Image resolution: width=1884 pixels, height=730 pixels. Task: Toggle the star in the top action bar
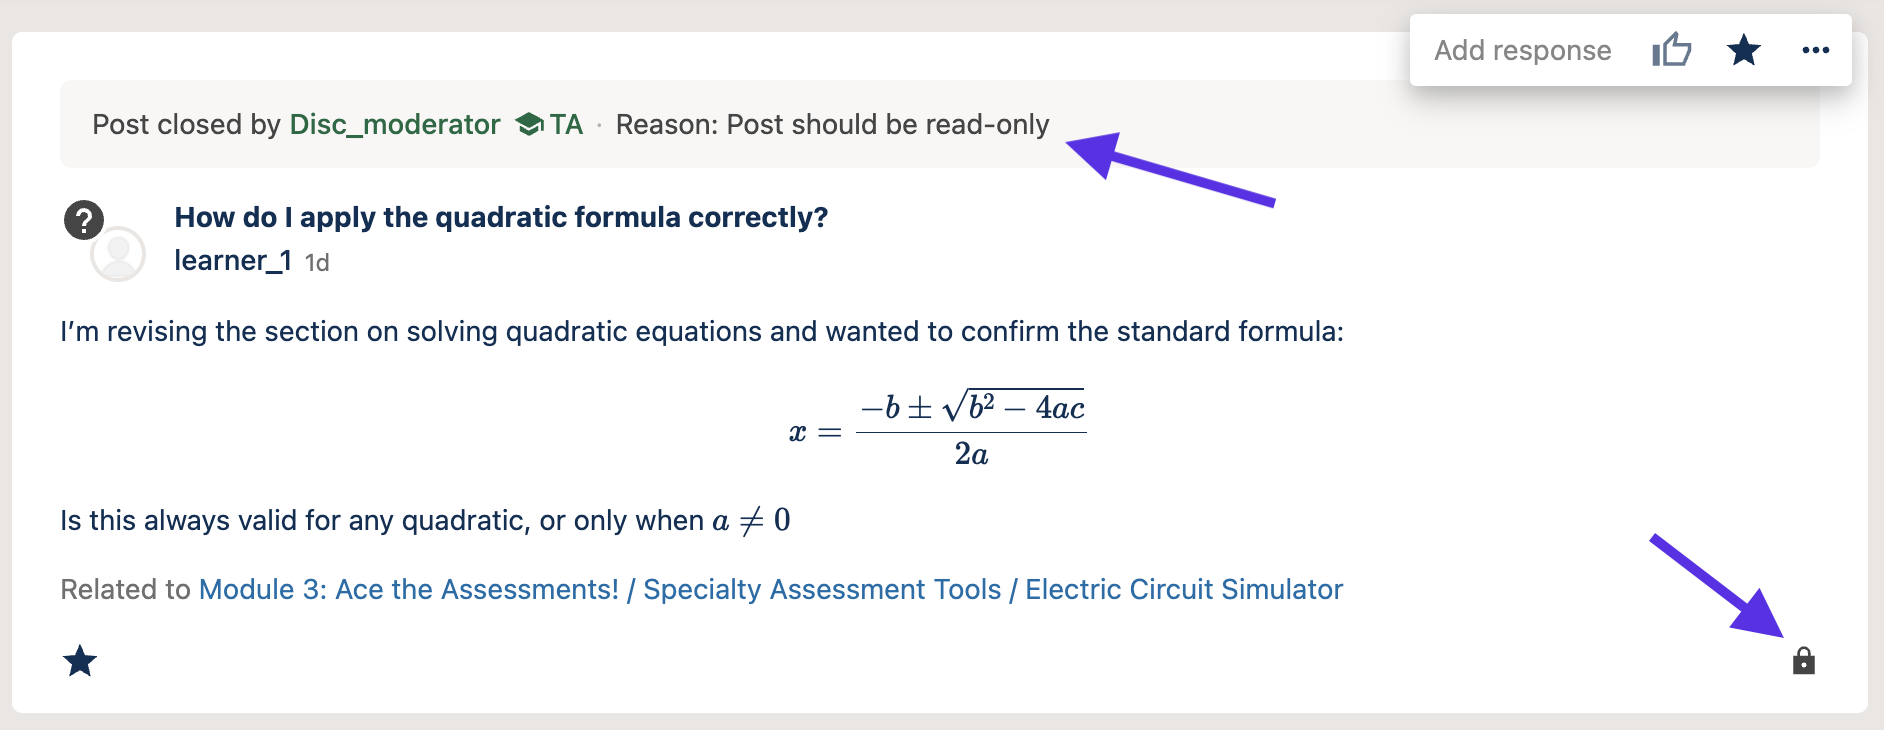coord(1743,50)
